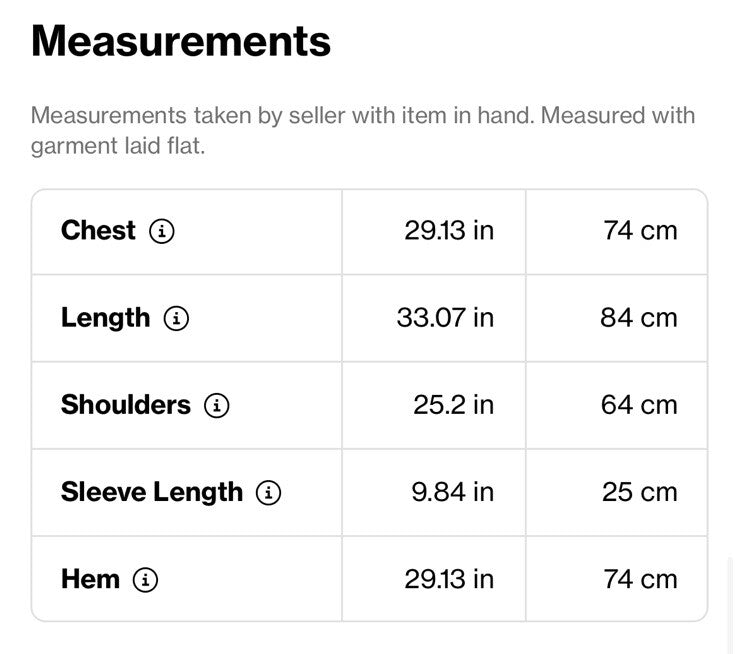
Task: Open the Shoulders info icon
Action: click(x=217, y=406)
